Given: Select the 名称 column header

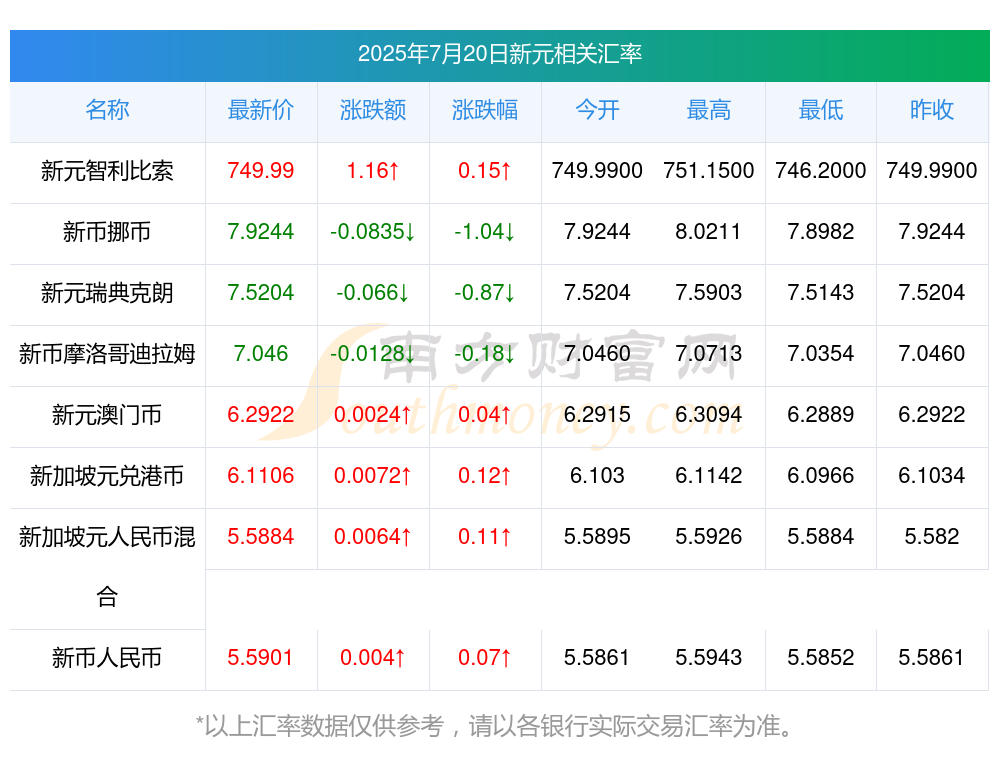Looking at the screenshot, I should [107, 110].
